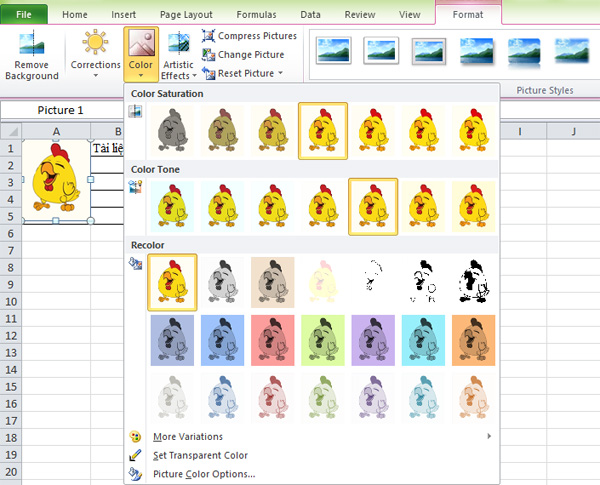
Task: Apply dark red recolor thumbnail
Action: click(x=272, y=340)
